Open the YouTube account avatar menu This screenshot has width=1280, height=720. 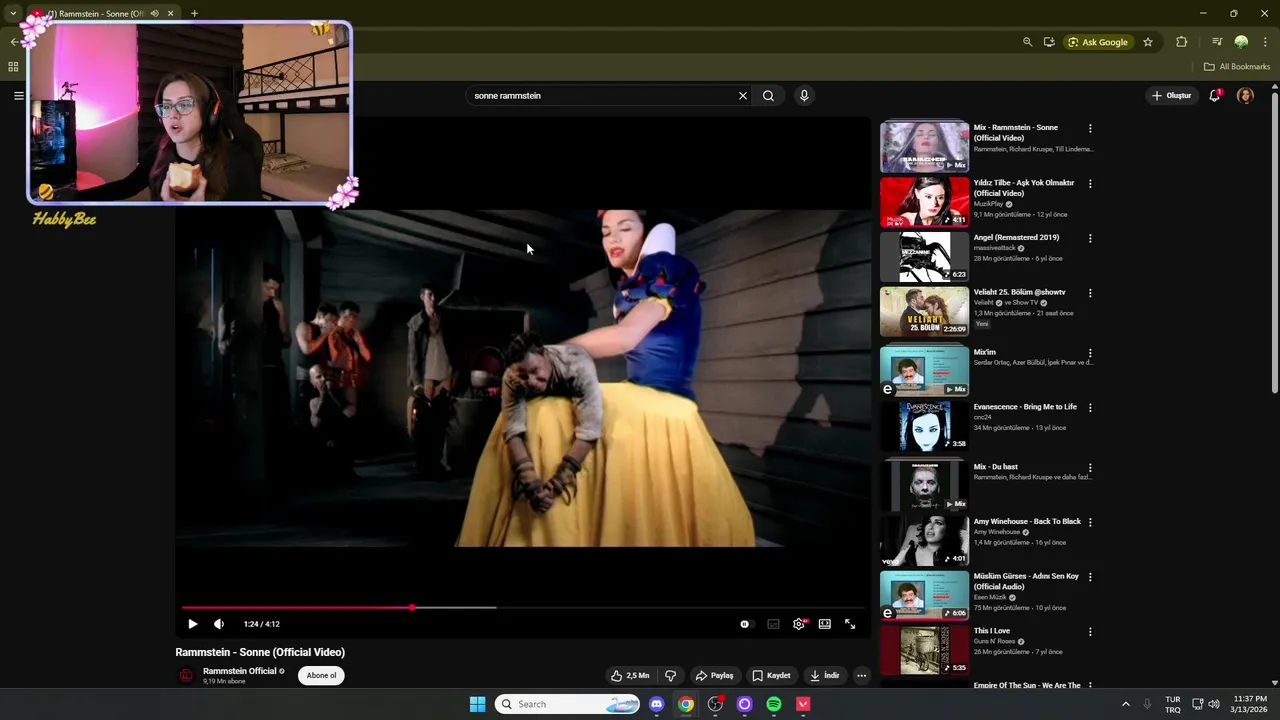click(1245, 96)
